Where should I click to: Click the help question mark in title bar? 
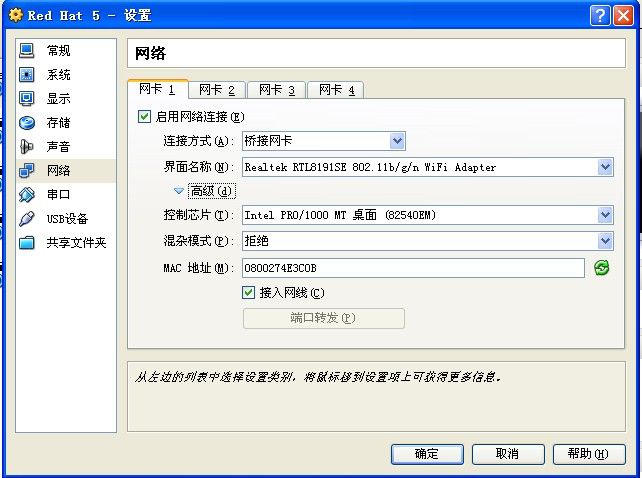pyautogui.click(x=600, y=16)
